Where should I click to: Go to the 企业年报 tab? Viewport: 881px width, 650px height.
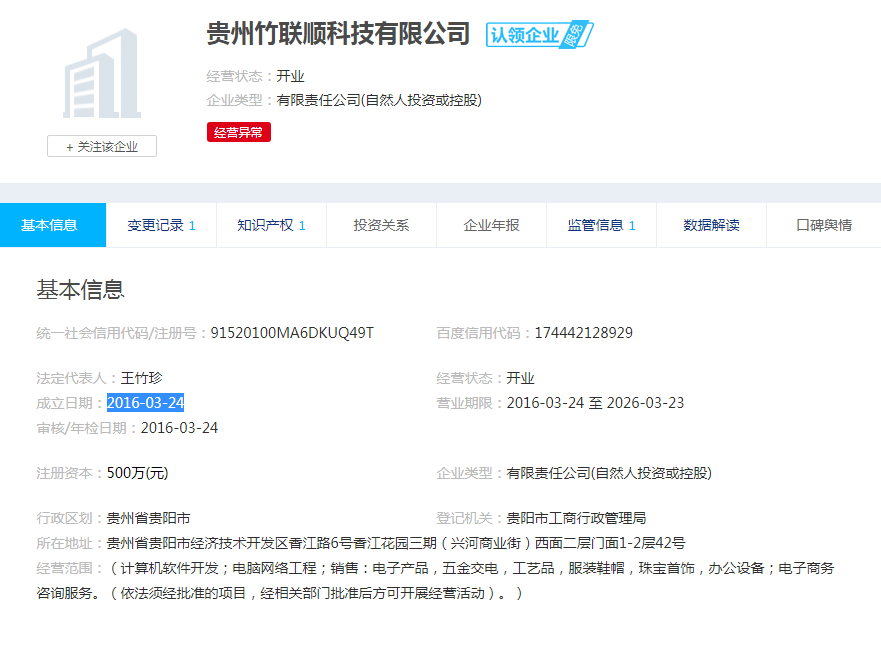(491, 225)
